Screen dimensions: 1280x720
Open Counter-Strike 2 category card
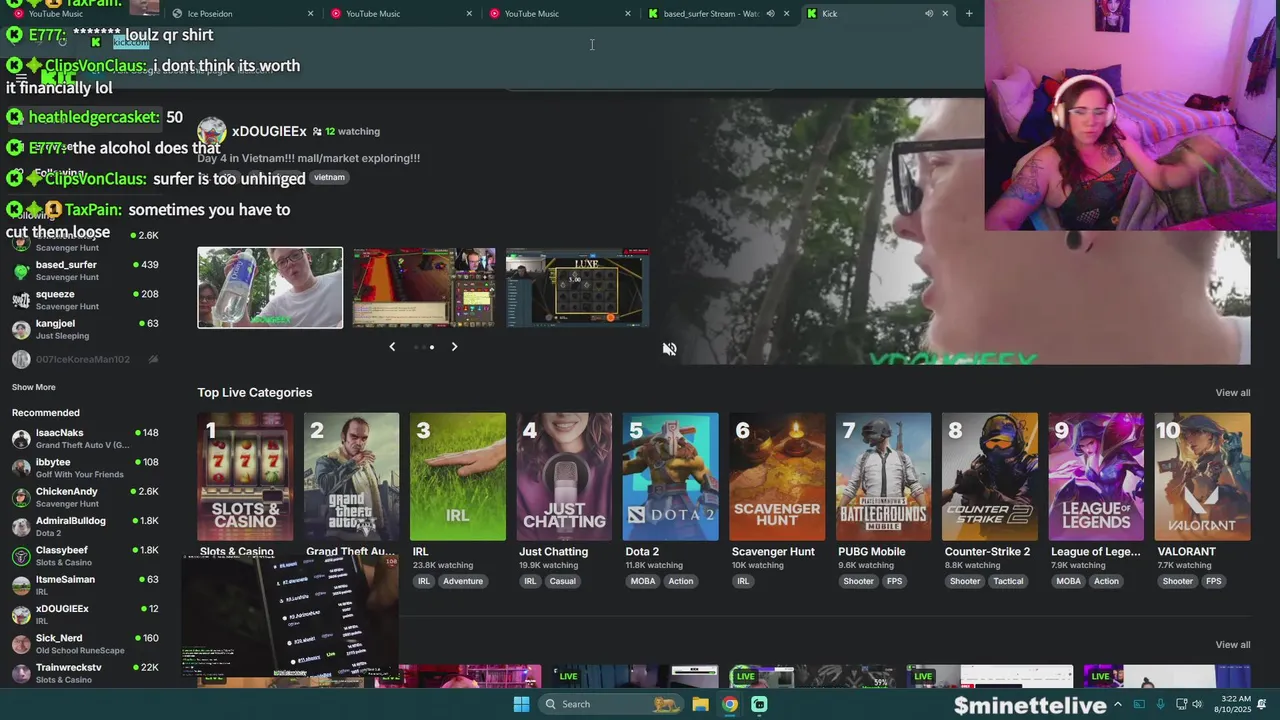989,477
